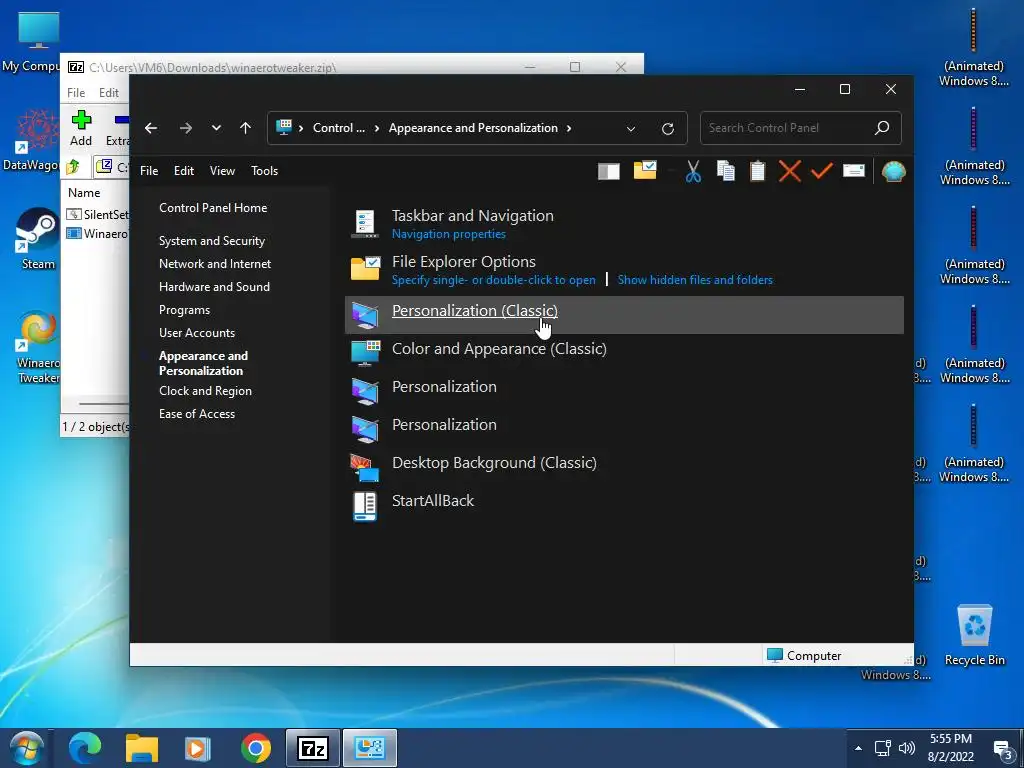
Task: Click the orange checkmark Properties icon
Action: [822, 171]
